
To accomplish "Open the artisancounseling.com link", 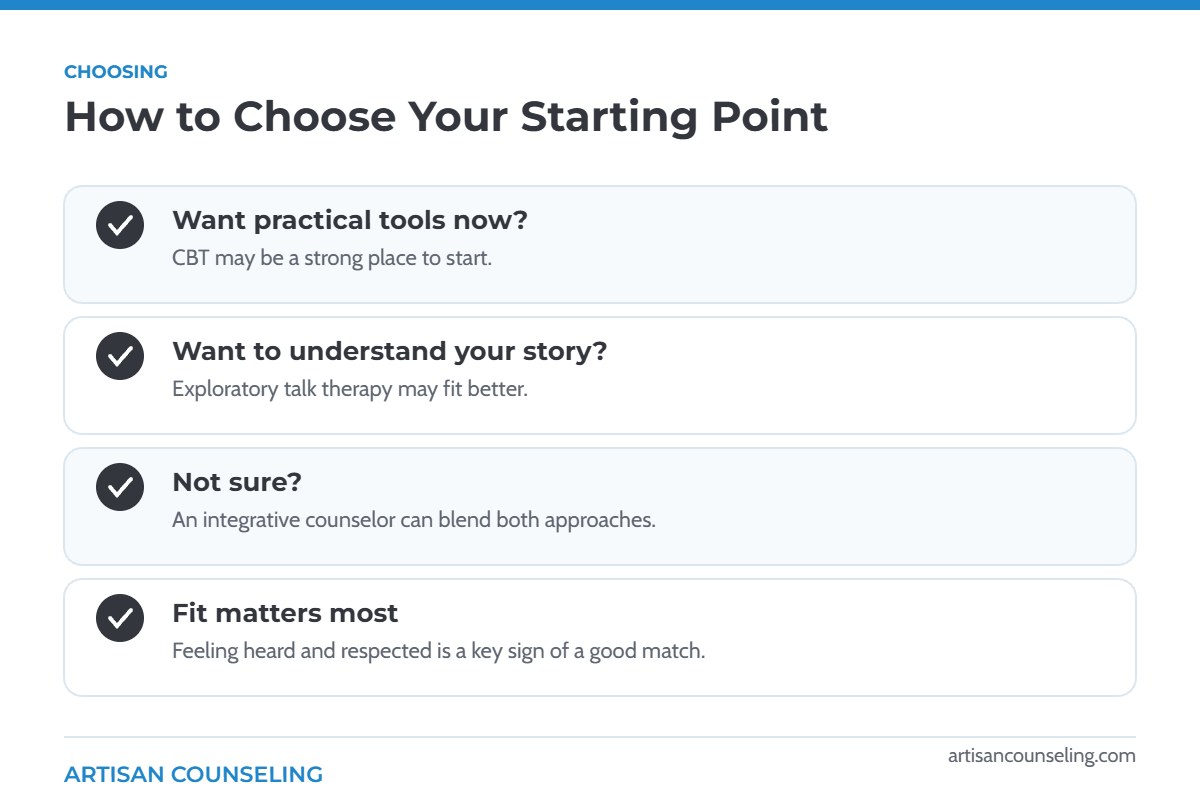I will coord(1042,756).
